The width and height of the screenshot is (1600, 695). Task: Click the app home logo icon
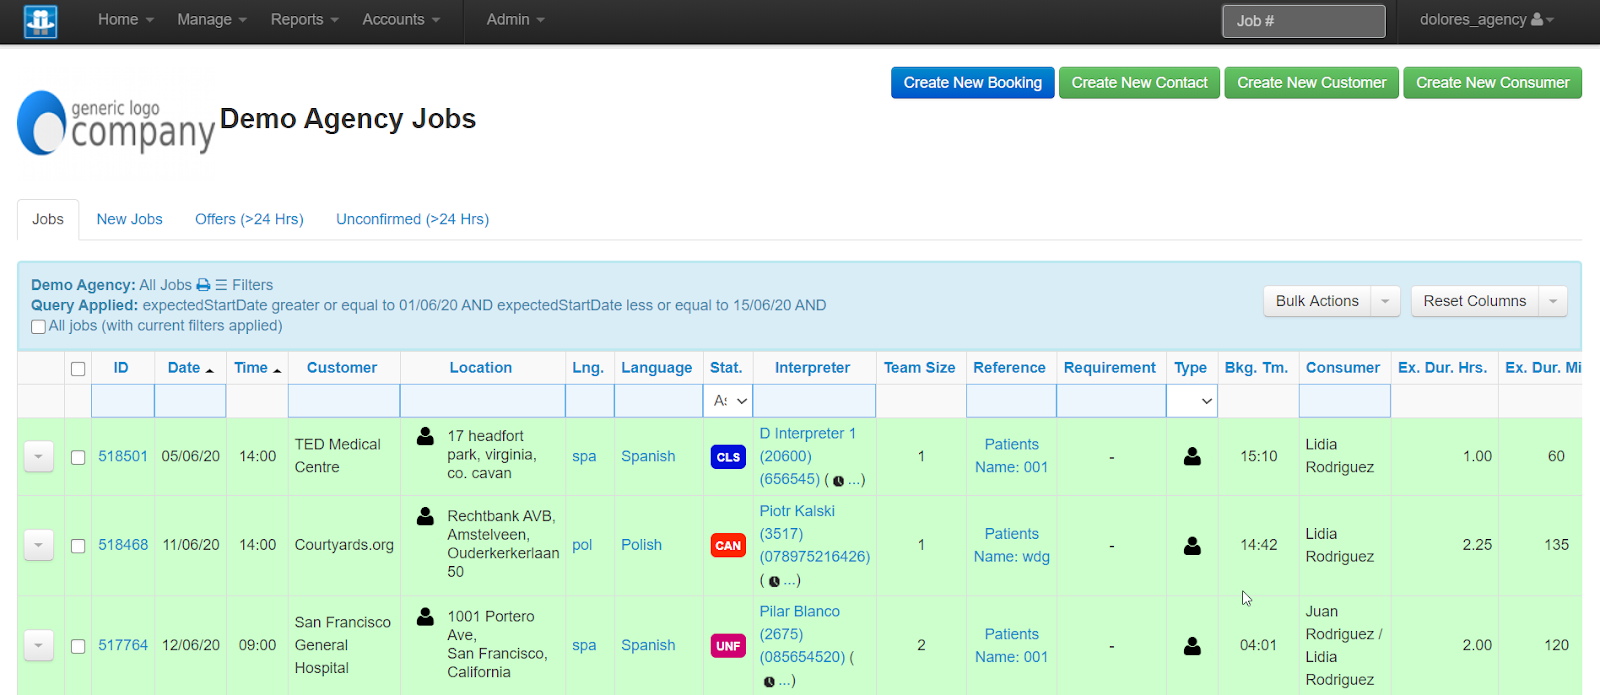pyautogui.click(x=40, y=21)
